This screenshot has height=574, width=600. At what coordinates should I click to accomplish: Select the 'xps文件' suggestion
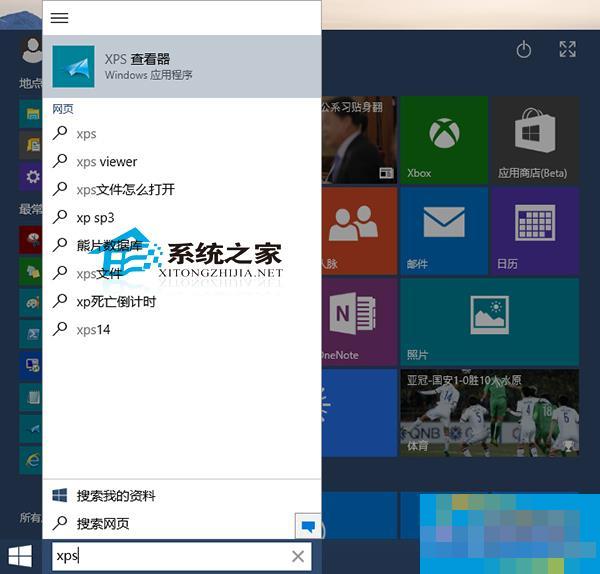coord(182,273)
